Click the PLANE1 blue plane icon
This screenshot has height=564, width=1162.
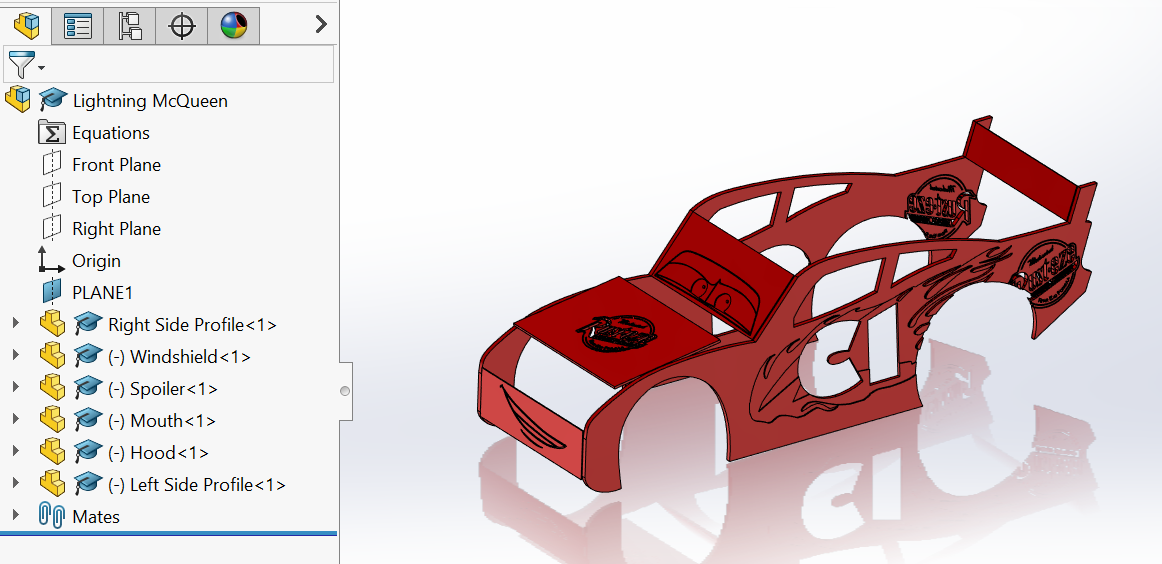(52, 291)
